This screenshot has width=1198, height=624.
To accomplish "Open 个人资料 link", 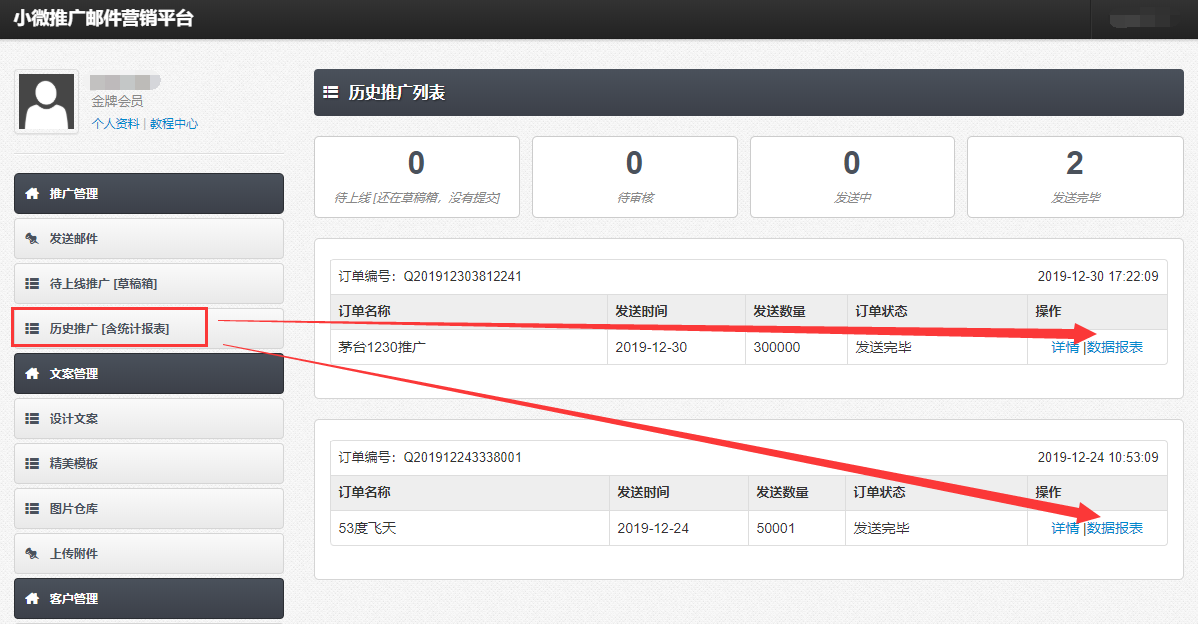I will [115, 124].
